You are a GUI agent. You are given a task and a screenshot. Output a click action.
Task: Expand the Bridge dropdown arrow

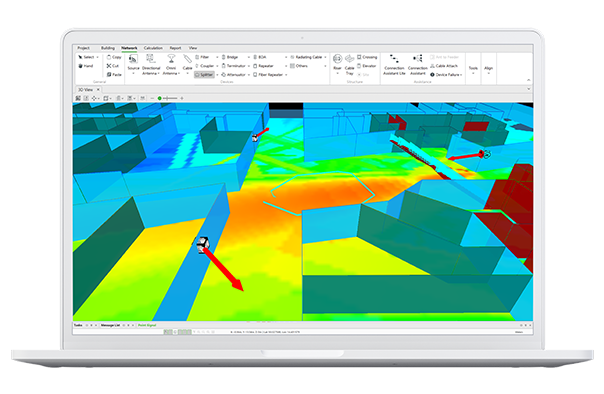pos(249,57)
